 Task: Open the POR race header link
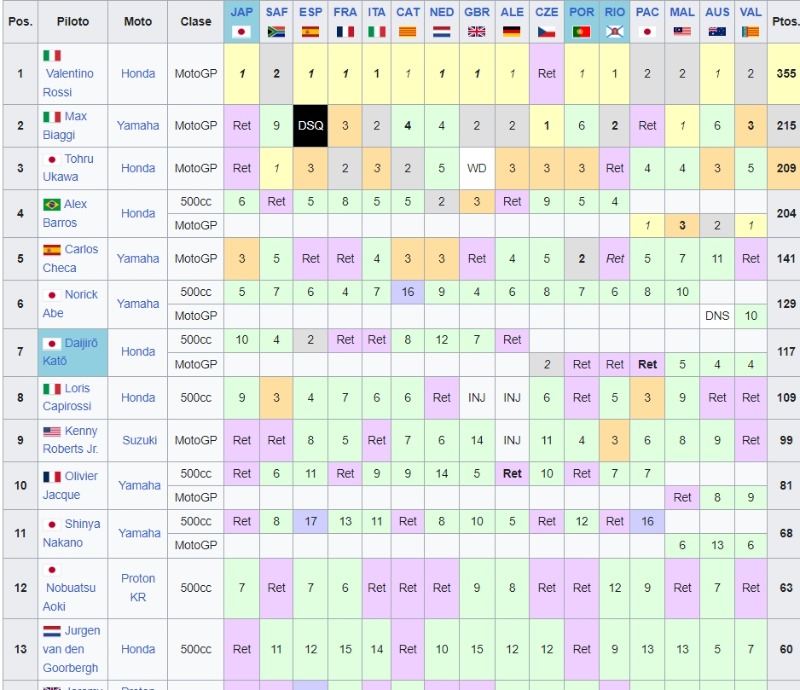[582, 12]
